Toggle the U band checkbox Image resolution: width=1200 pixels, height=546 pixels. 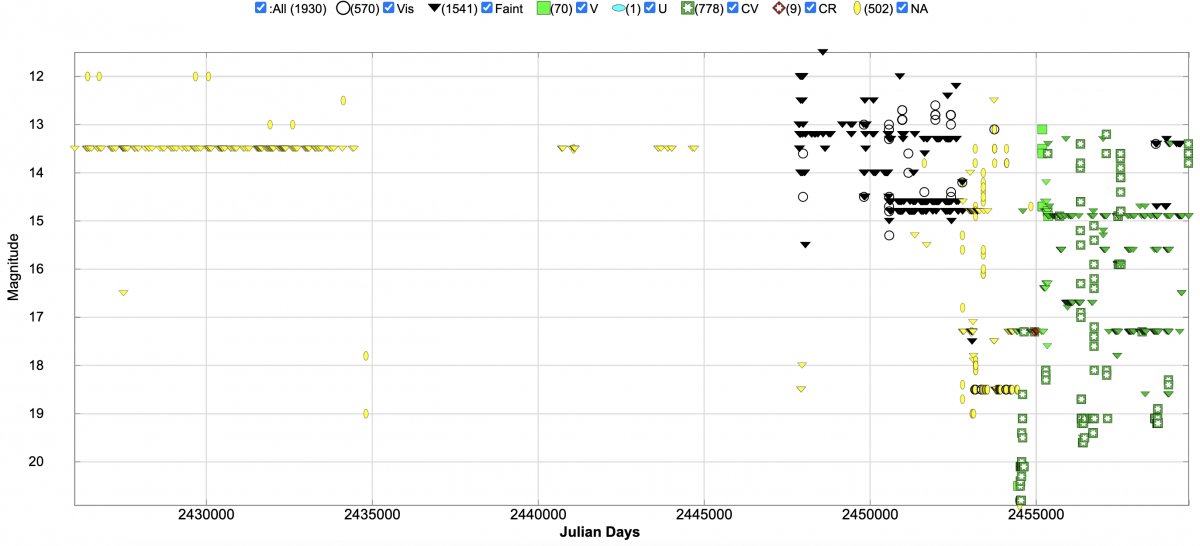(x=649, y=8)
